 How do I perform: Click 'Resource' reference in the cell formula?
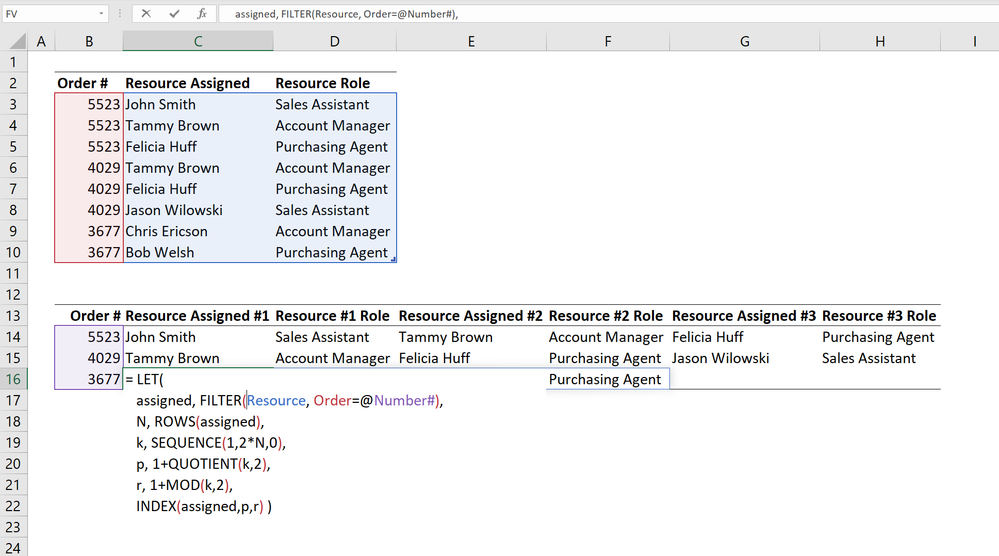[277, 401]
